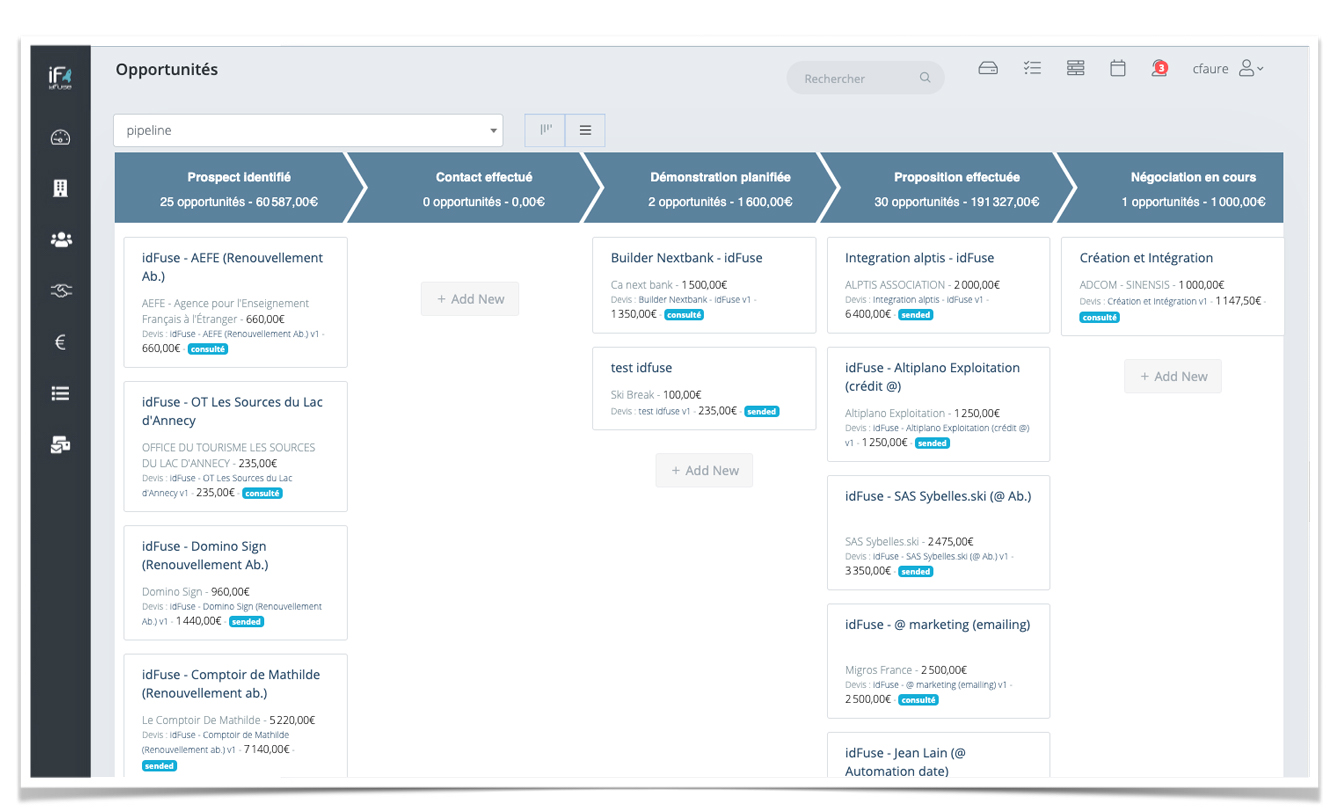Click the Création et Intégration v1 quote
Viewport: 1340px width, 810px height.
coord(1157,301)
